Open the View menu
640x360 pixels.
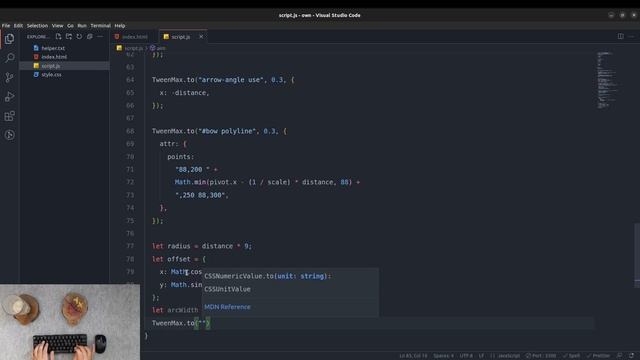(x=58, y=25)
